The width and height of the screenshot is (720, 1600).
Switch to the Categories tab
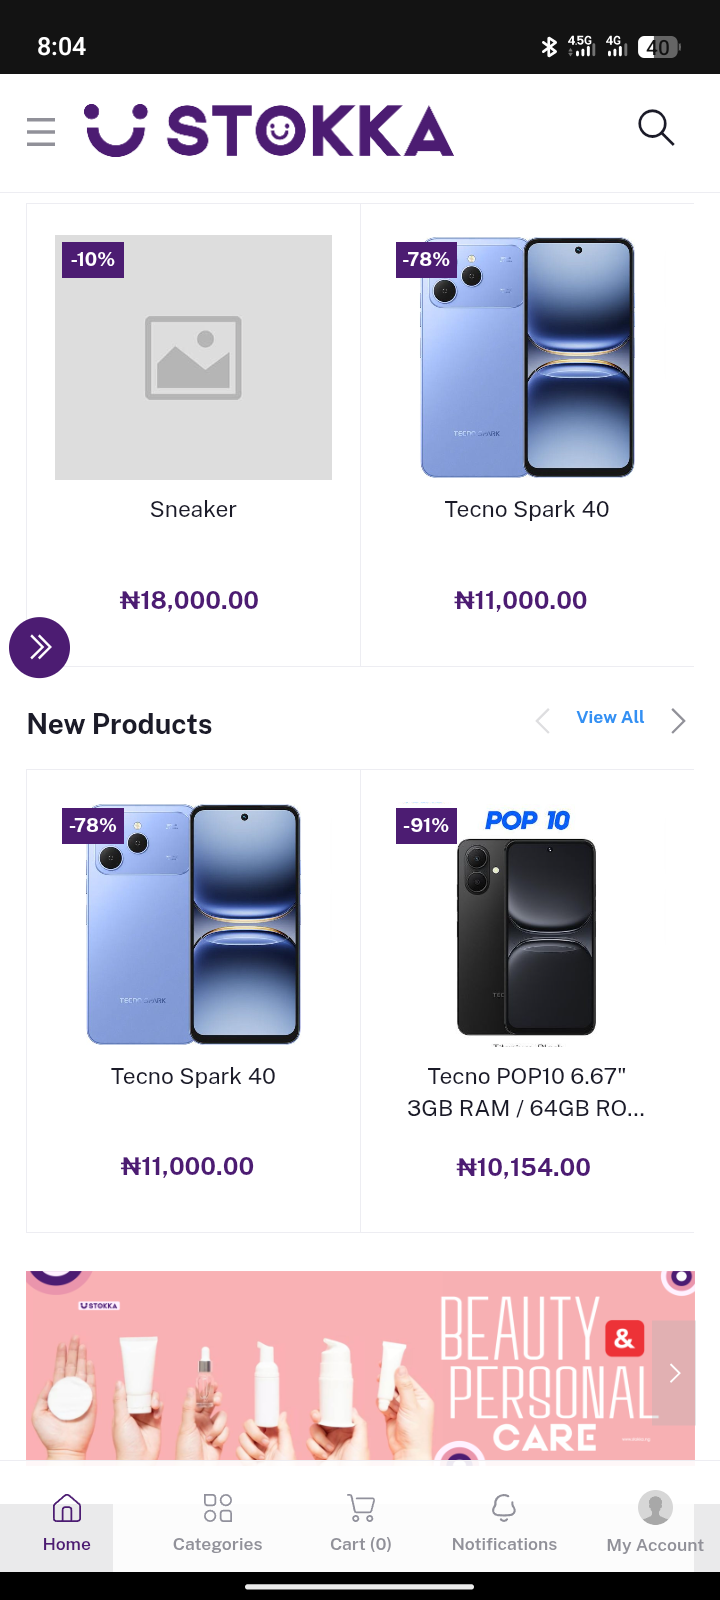pyautogui.click(x=217, y=1523)
